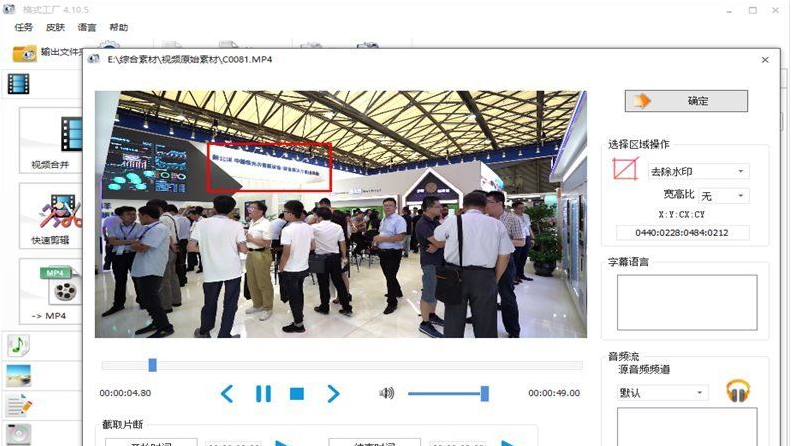Image resolution: width=791 pixels, height=446 pixels.
Task: Expand the 宽高比 aspect ratio dropdown
Action: [x=722, y=196]
